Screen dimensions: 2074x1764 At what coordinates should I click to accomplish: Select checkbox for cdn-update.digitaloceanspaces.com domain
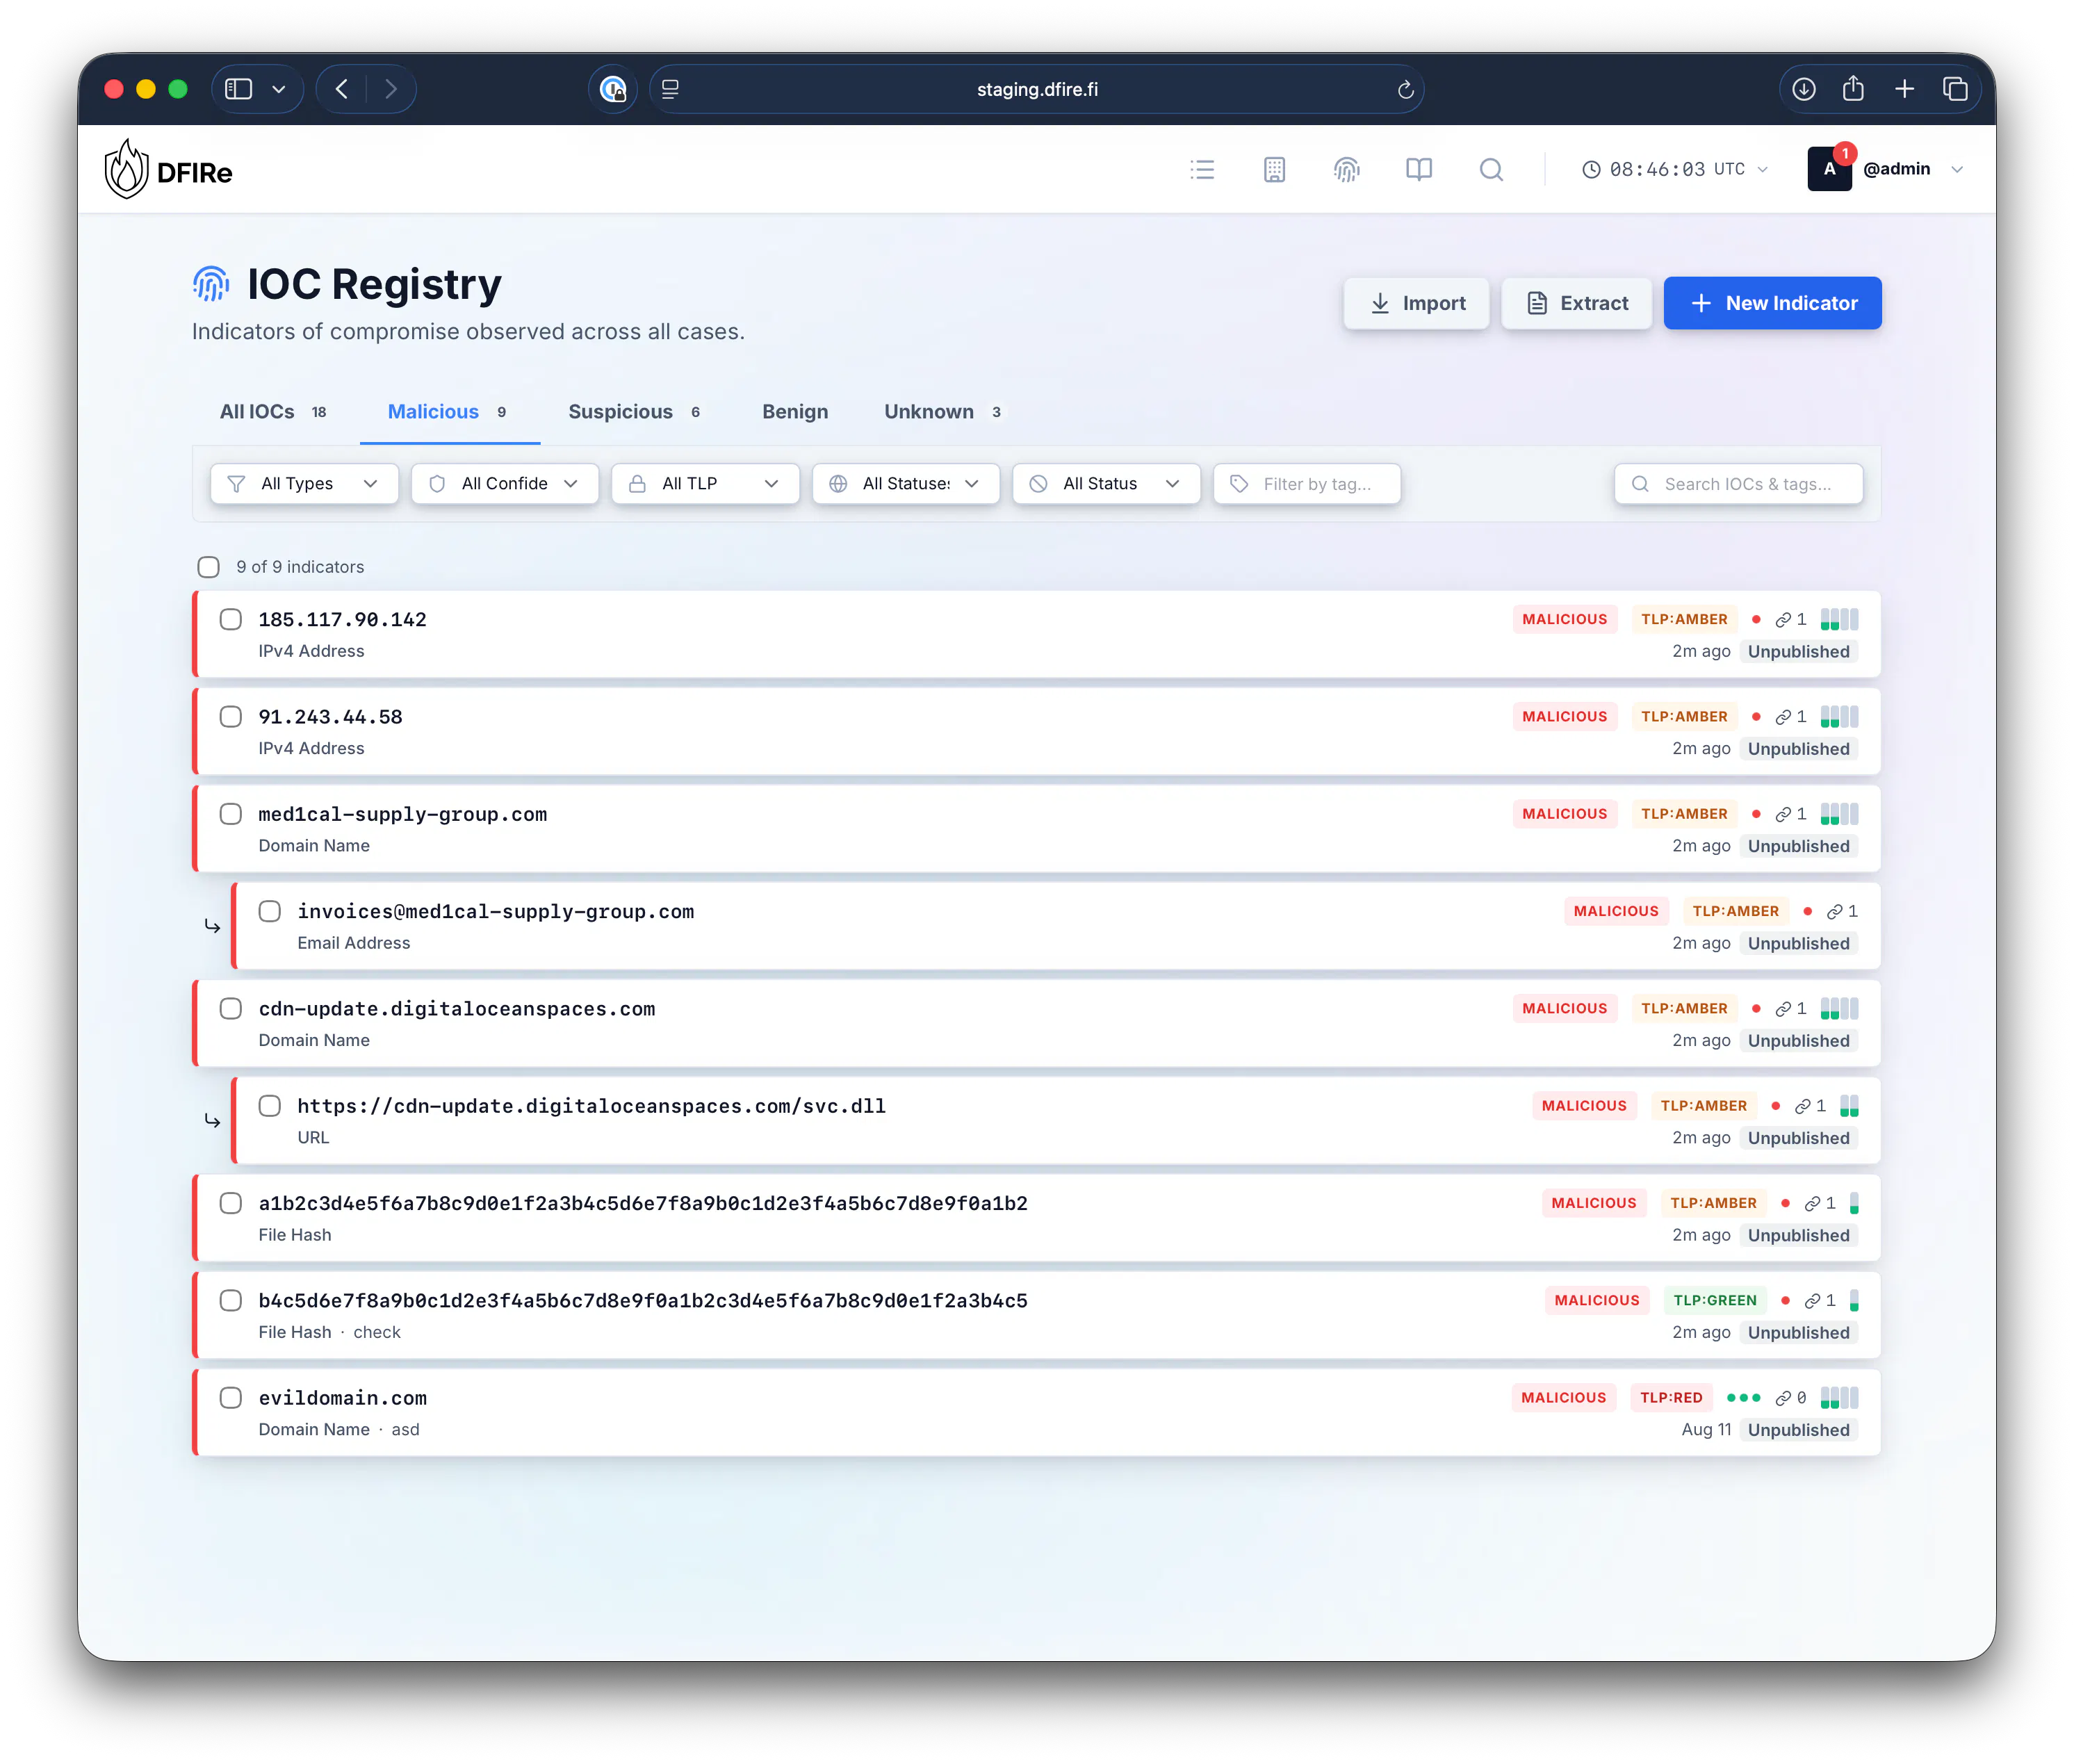[231, 1008]
